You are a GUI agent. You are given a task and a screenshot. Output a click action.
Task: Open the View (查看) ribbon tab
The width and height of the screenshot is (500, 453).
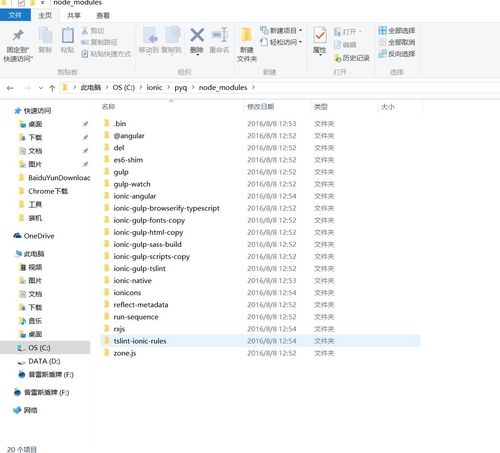103,15
